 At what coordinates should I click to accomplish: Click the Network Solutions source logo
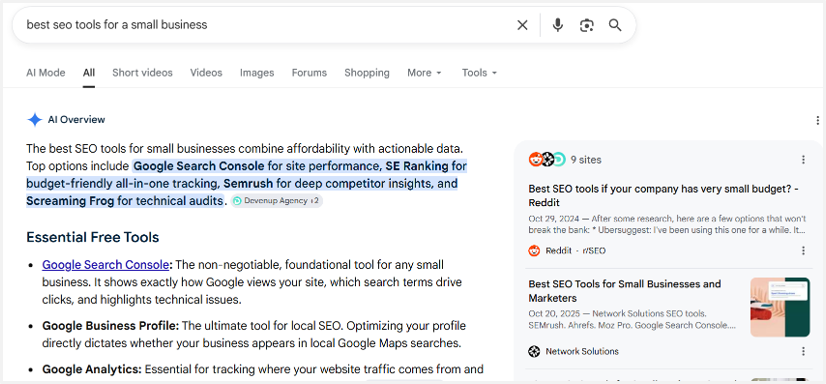534,351
